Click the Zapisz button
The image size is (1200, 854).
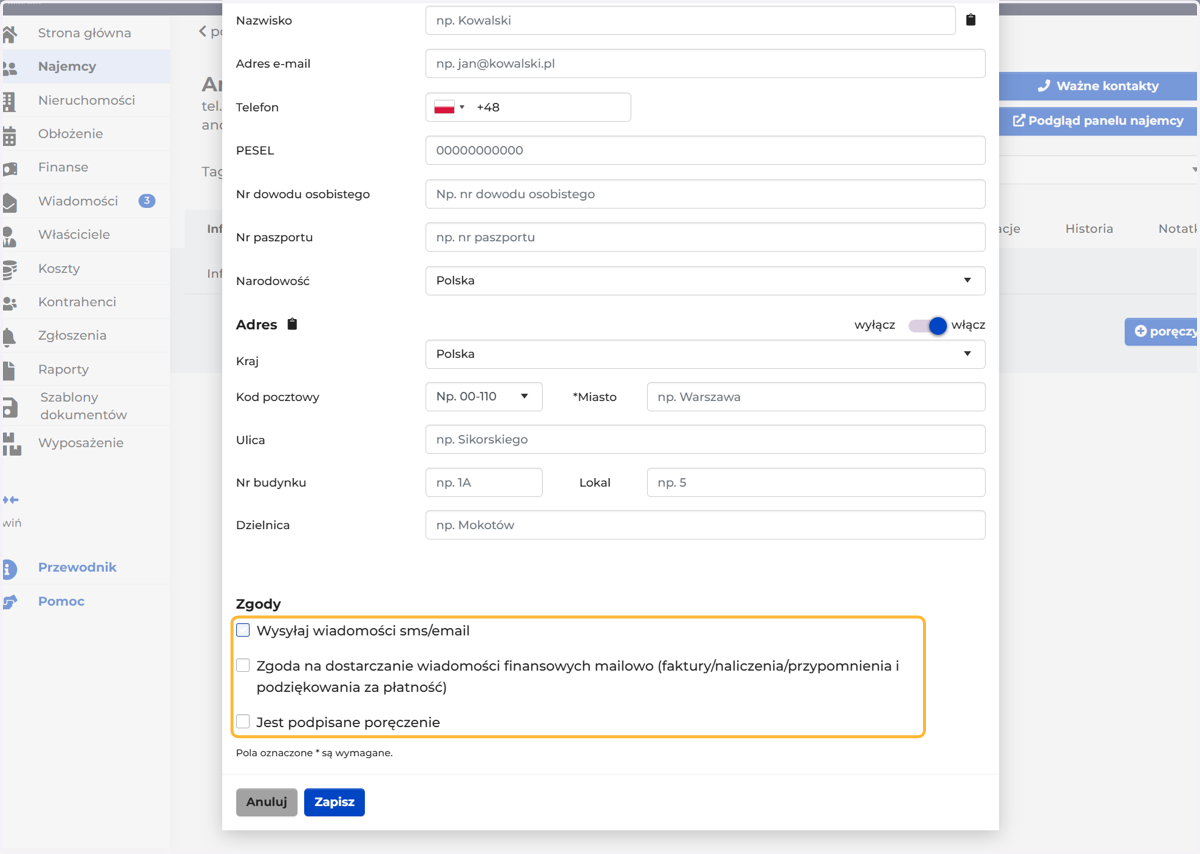pos(334,802)
